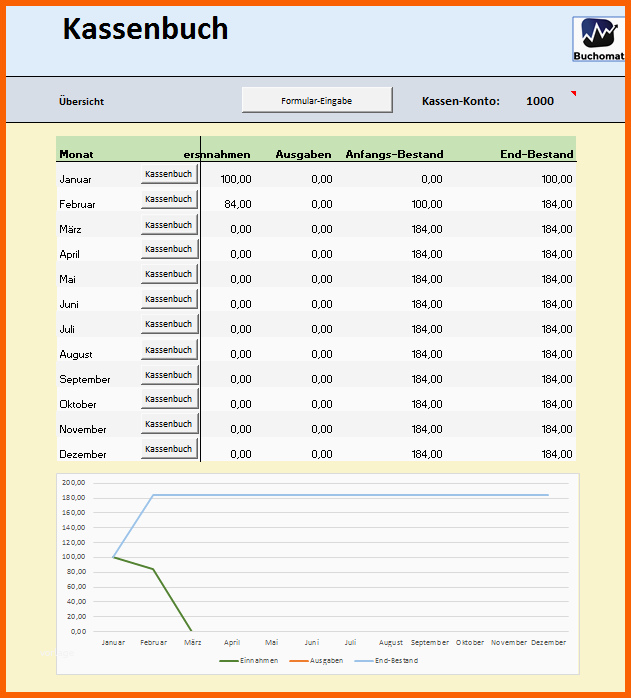Open the Kassenbuch for Februar
Viewport: 631px width, 698px height.
click(x=169, y=199)
